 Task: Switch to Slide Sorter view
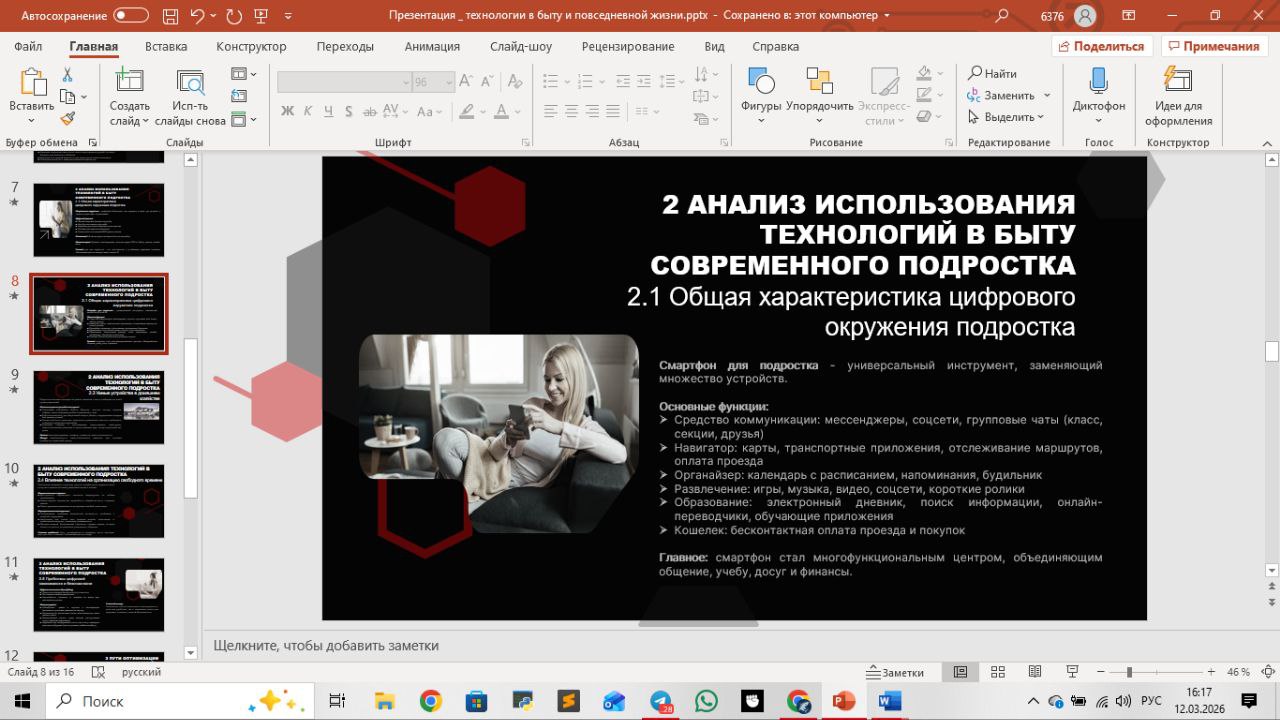click(x=997, y=672)
